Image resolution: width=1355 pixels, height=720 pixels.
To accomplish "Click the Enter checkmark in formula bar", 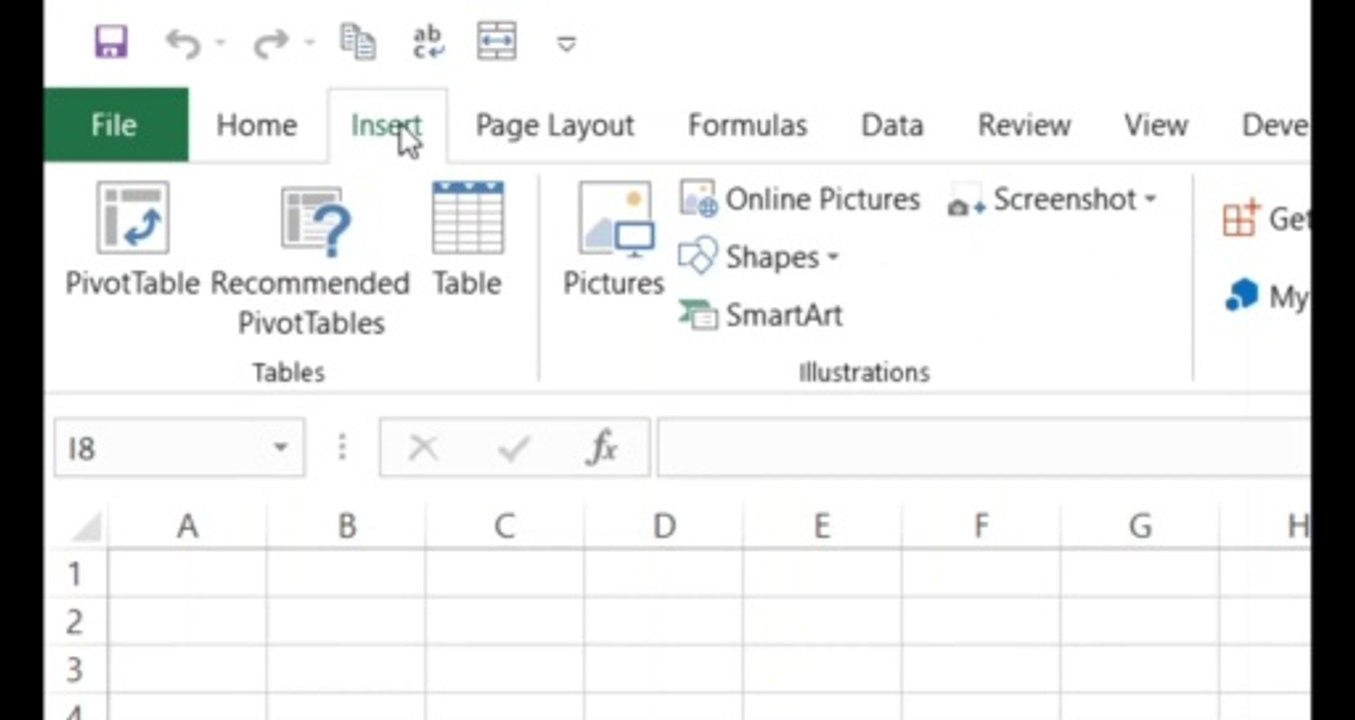I will [513, 449].
